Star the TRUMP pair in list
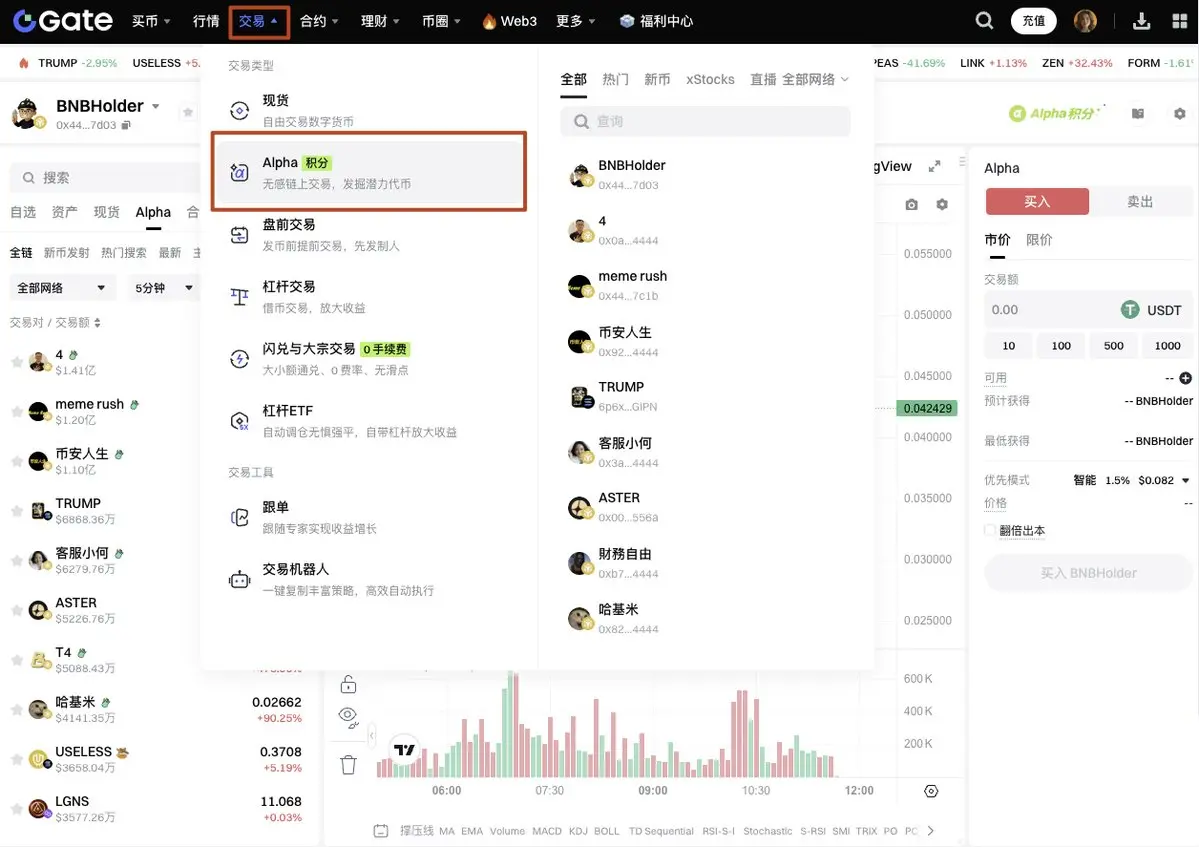1199x847 pixels. 17,511
